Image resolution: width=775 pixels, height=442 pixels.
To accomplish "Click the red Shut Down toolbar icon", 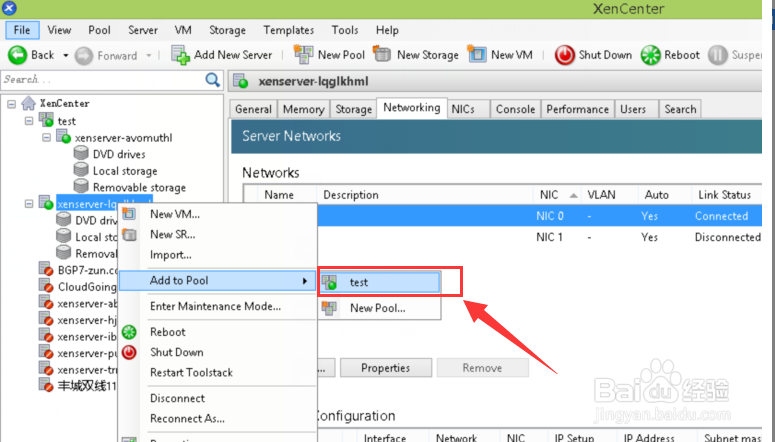I will coord(564,55).
